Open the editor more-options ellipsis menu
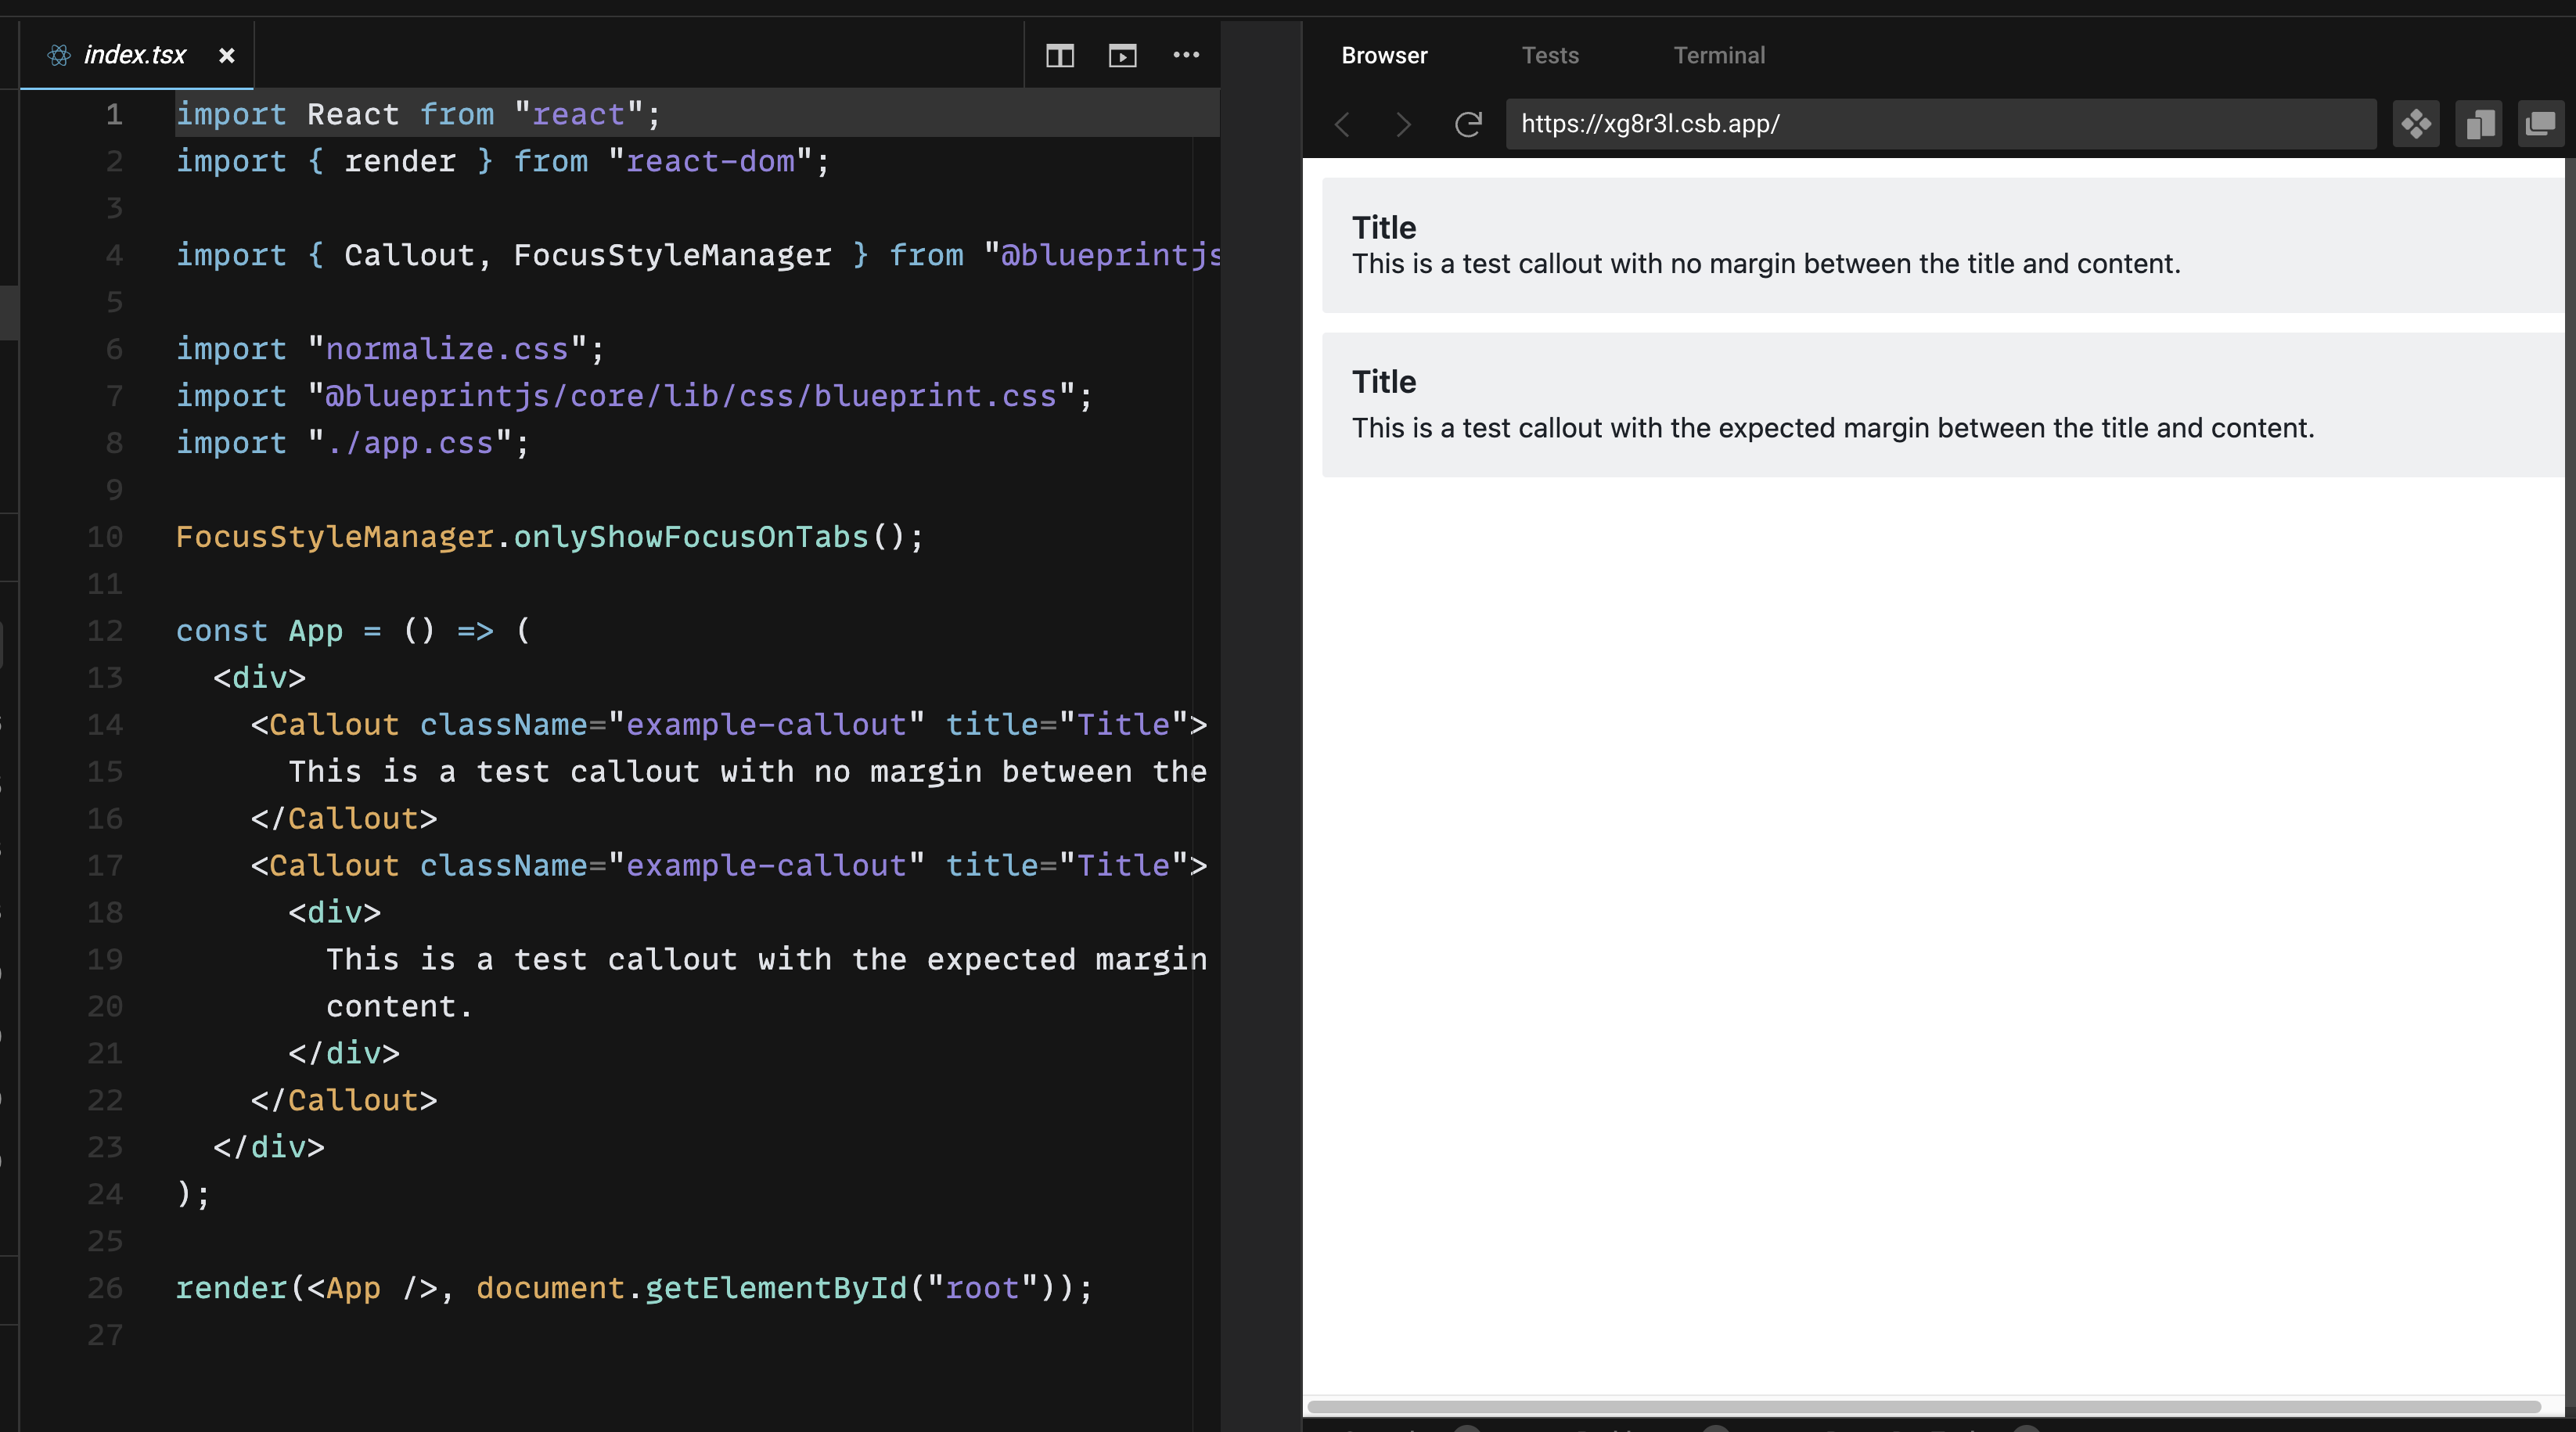 1187,56
